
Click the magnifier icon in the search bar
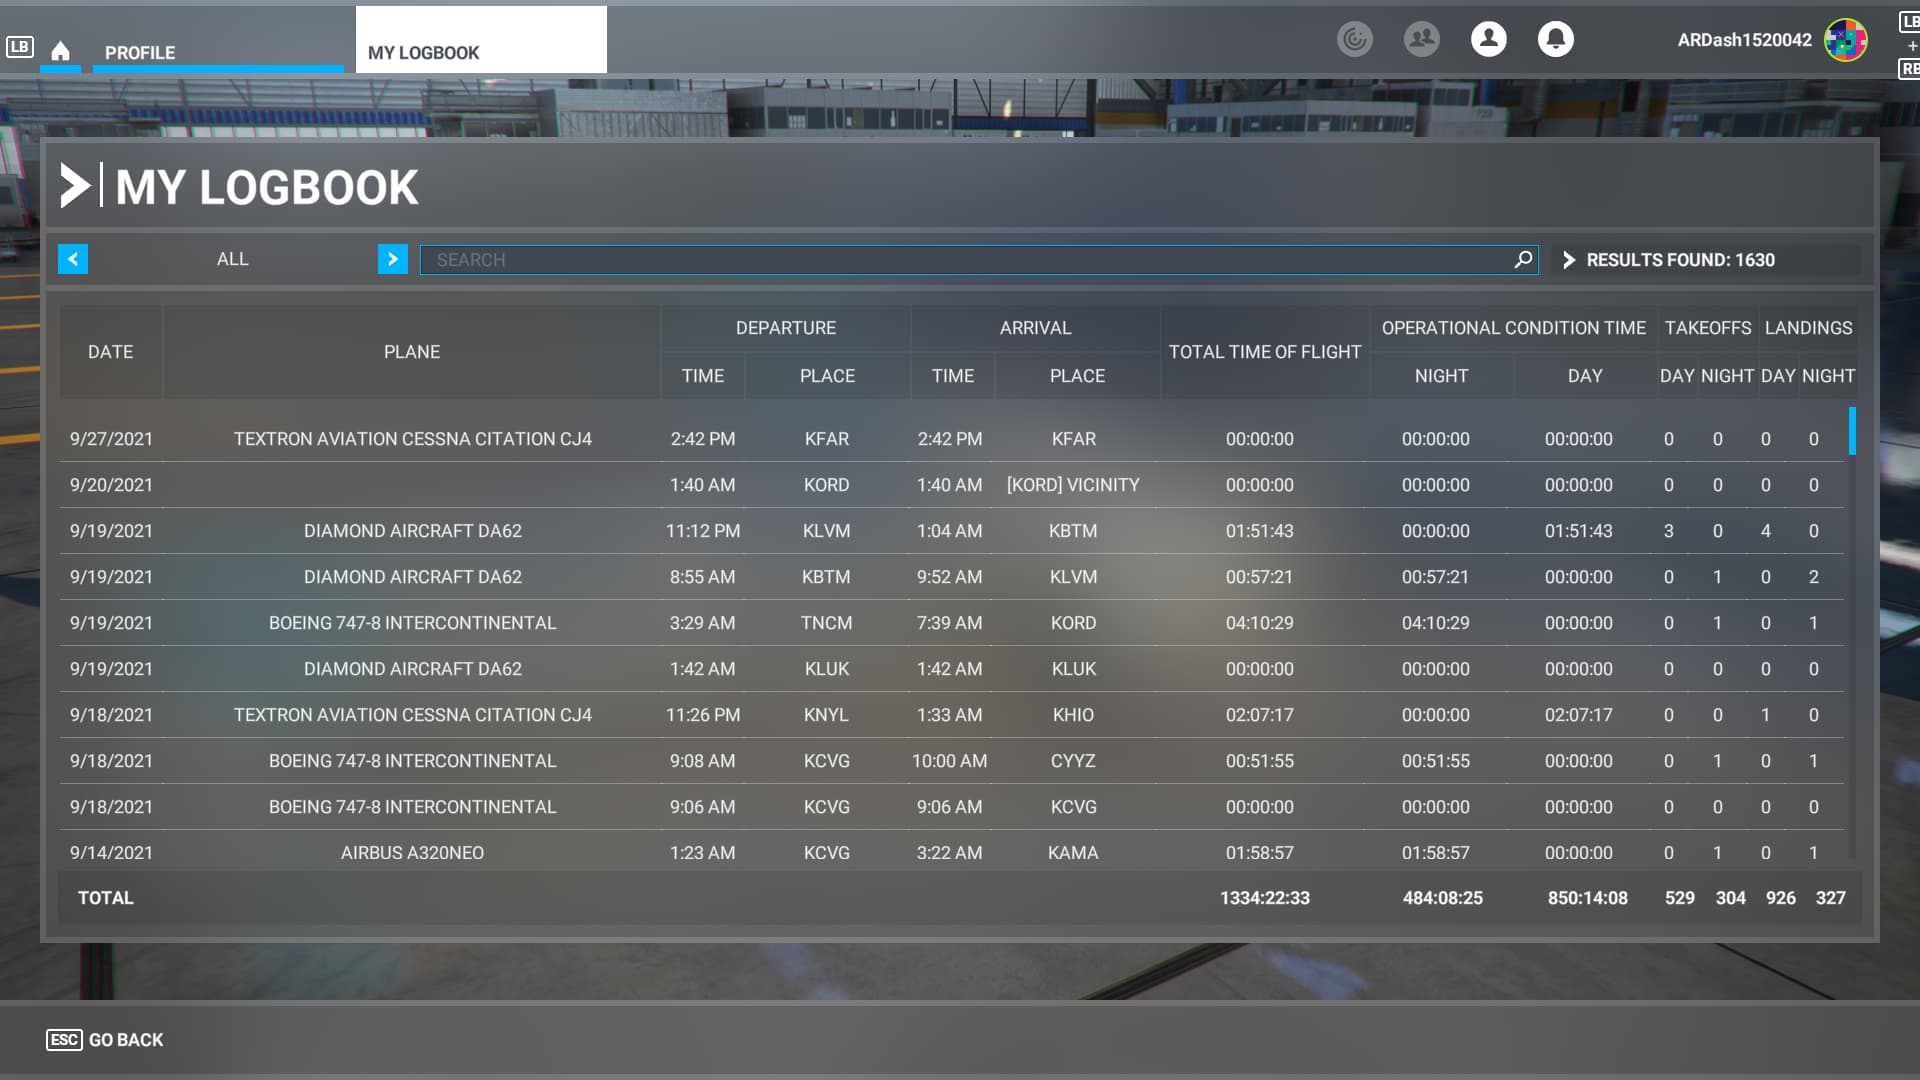pos(1523,260)
